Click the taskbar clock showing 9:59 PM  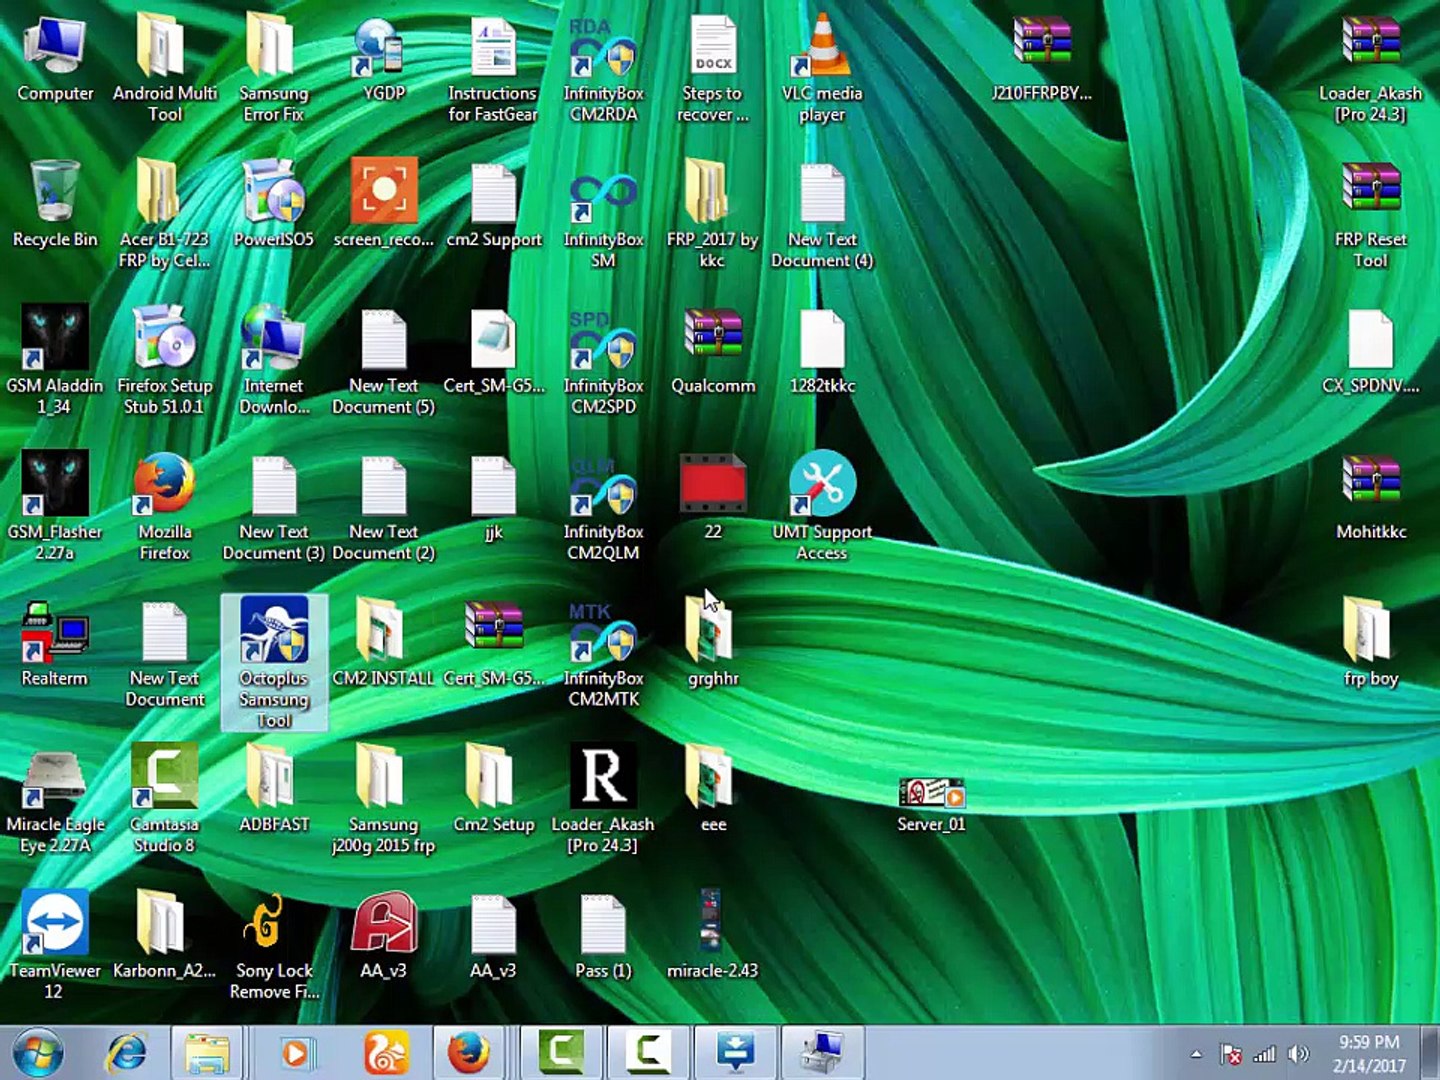1369,1054
